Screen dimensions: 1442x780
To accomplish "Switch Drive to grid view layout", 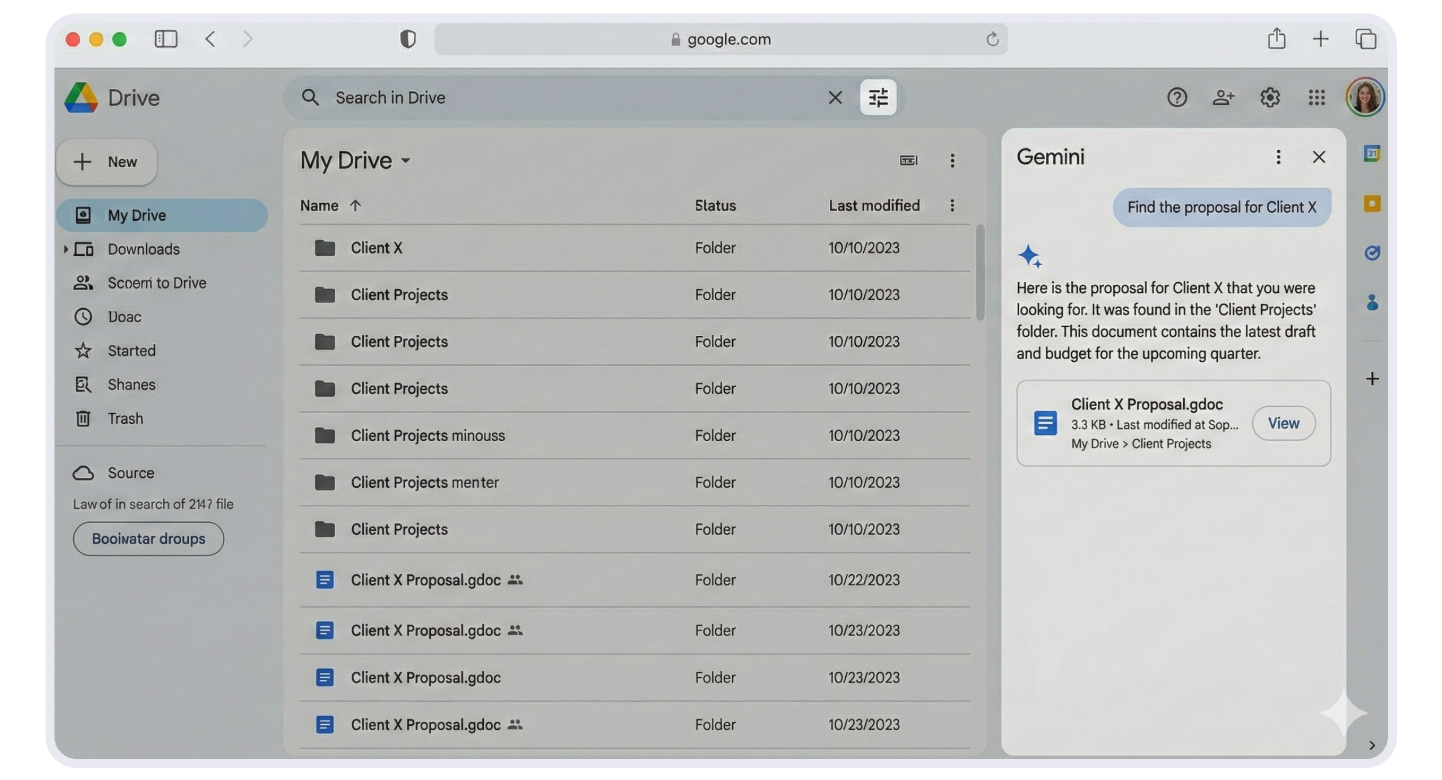I will 908,160.
